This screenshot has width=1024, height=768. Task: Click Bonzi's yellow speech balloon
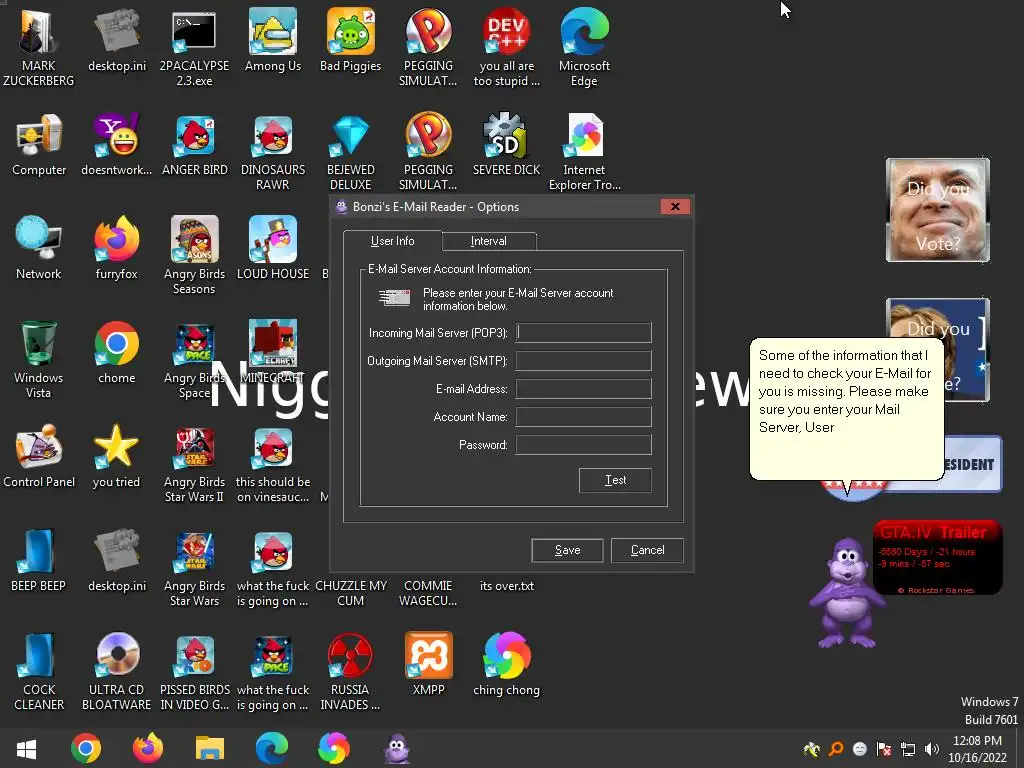(847, 409)
